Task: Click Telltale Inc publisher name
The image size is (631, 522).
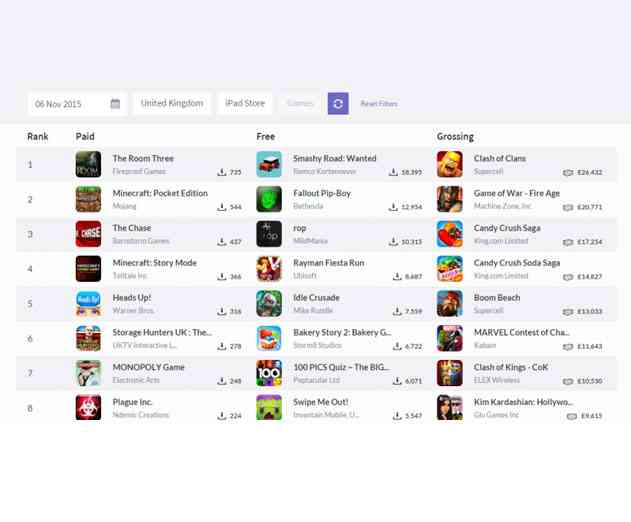Action: click(x=130, y=276)
